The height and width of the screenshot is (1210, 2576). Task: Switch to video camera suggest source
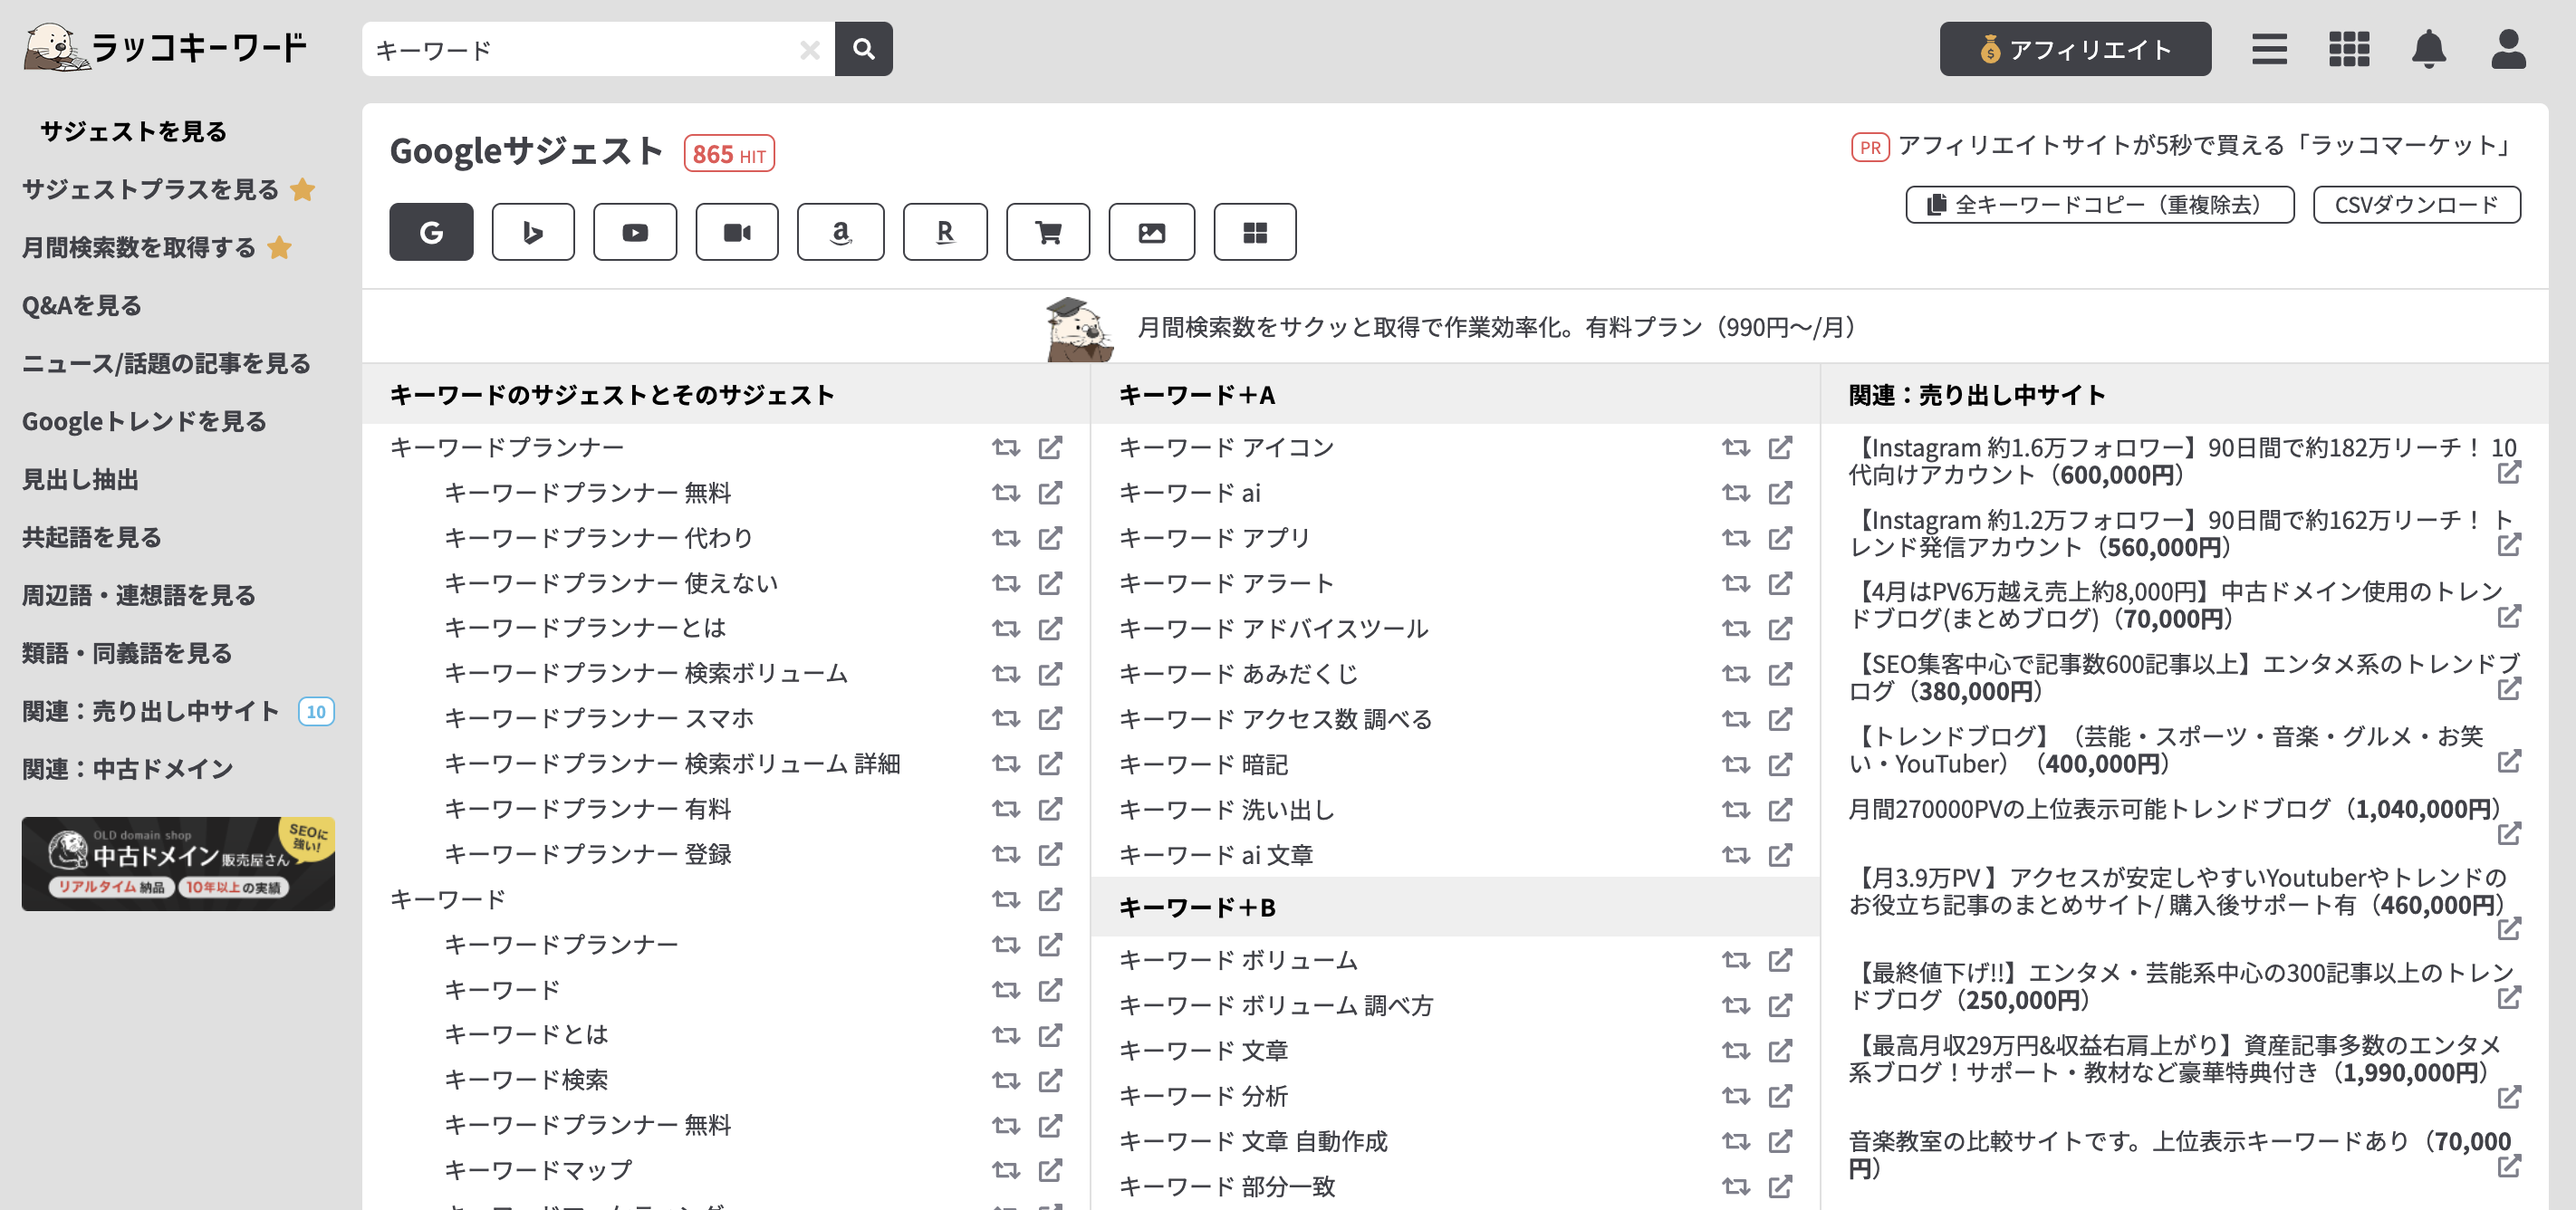pyautogui.click(x=737, y=232)
